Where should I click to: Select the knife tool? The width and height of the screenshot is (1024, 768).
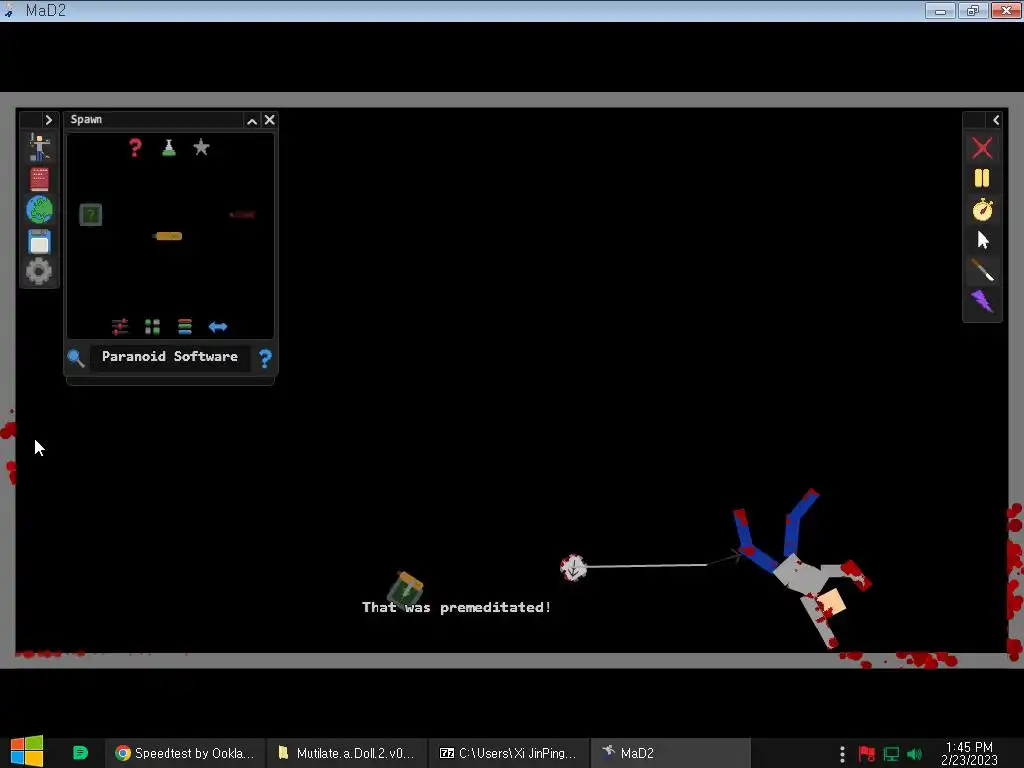[982, 270]
